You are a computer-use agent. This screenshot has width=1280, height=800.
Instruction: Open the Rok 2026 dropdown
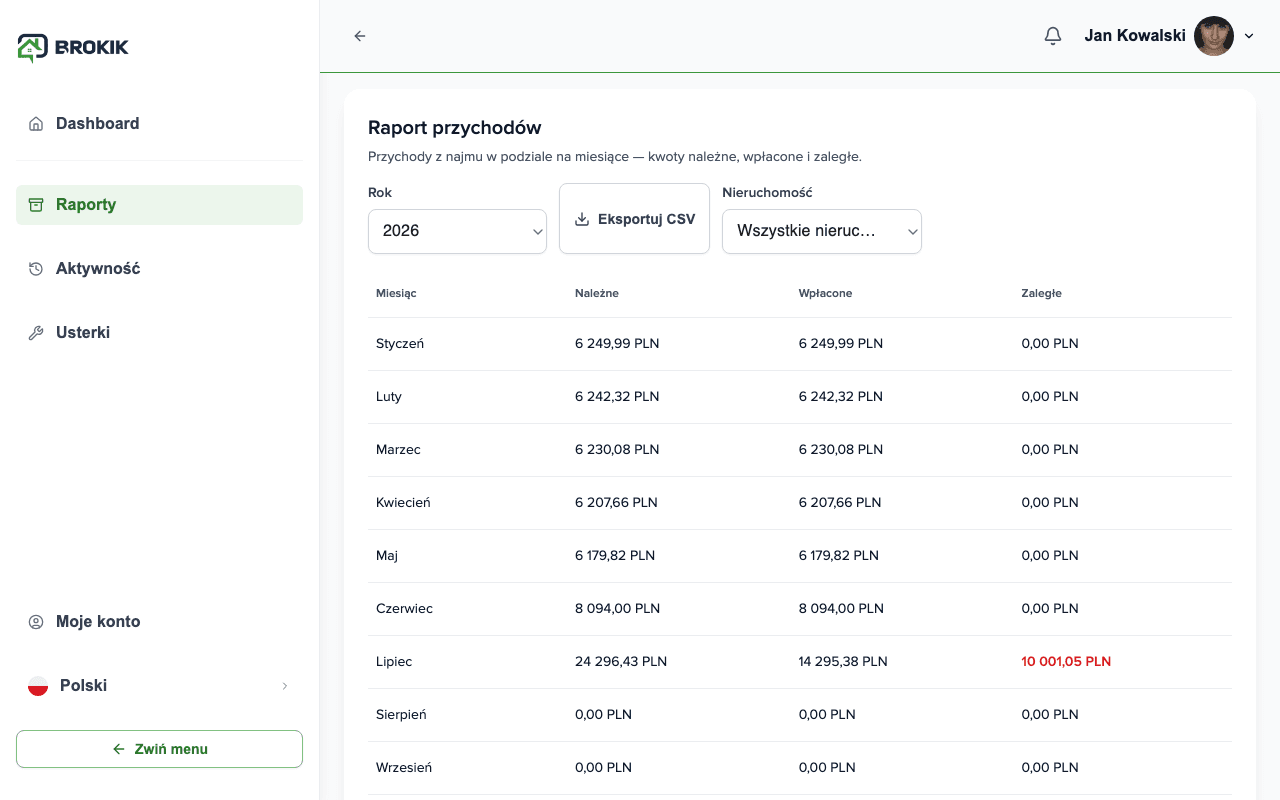[x=457, y=231]
